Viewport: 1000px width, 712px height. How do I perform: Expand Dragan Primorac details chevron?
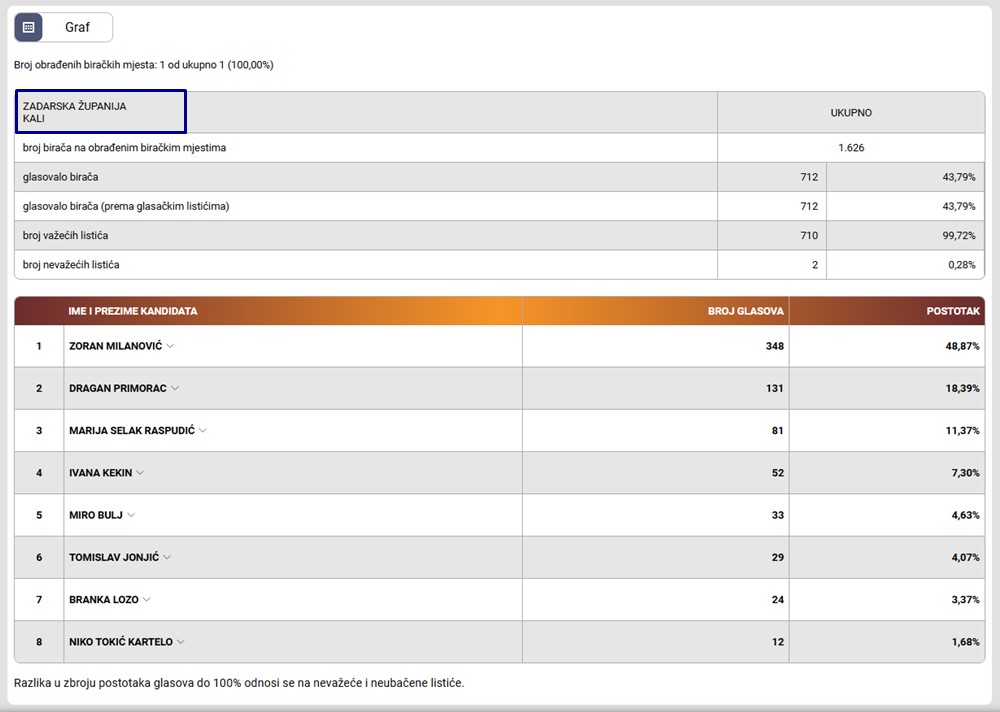pyautogui.click(x=175, y=388)
